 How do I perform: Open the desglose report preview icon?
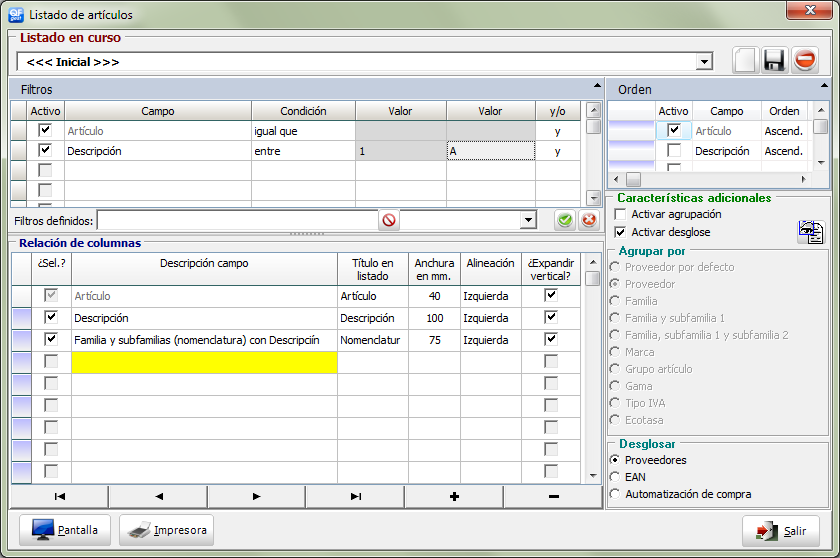click(811, 232)
